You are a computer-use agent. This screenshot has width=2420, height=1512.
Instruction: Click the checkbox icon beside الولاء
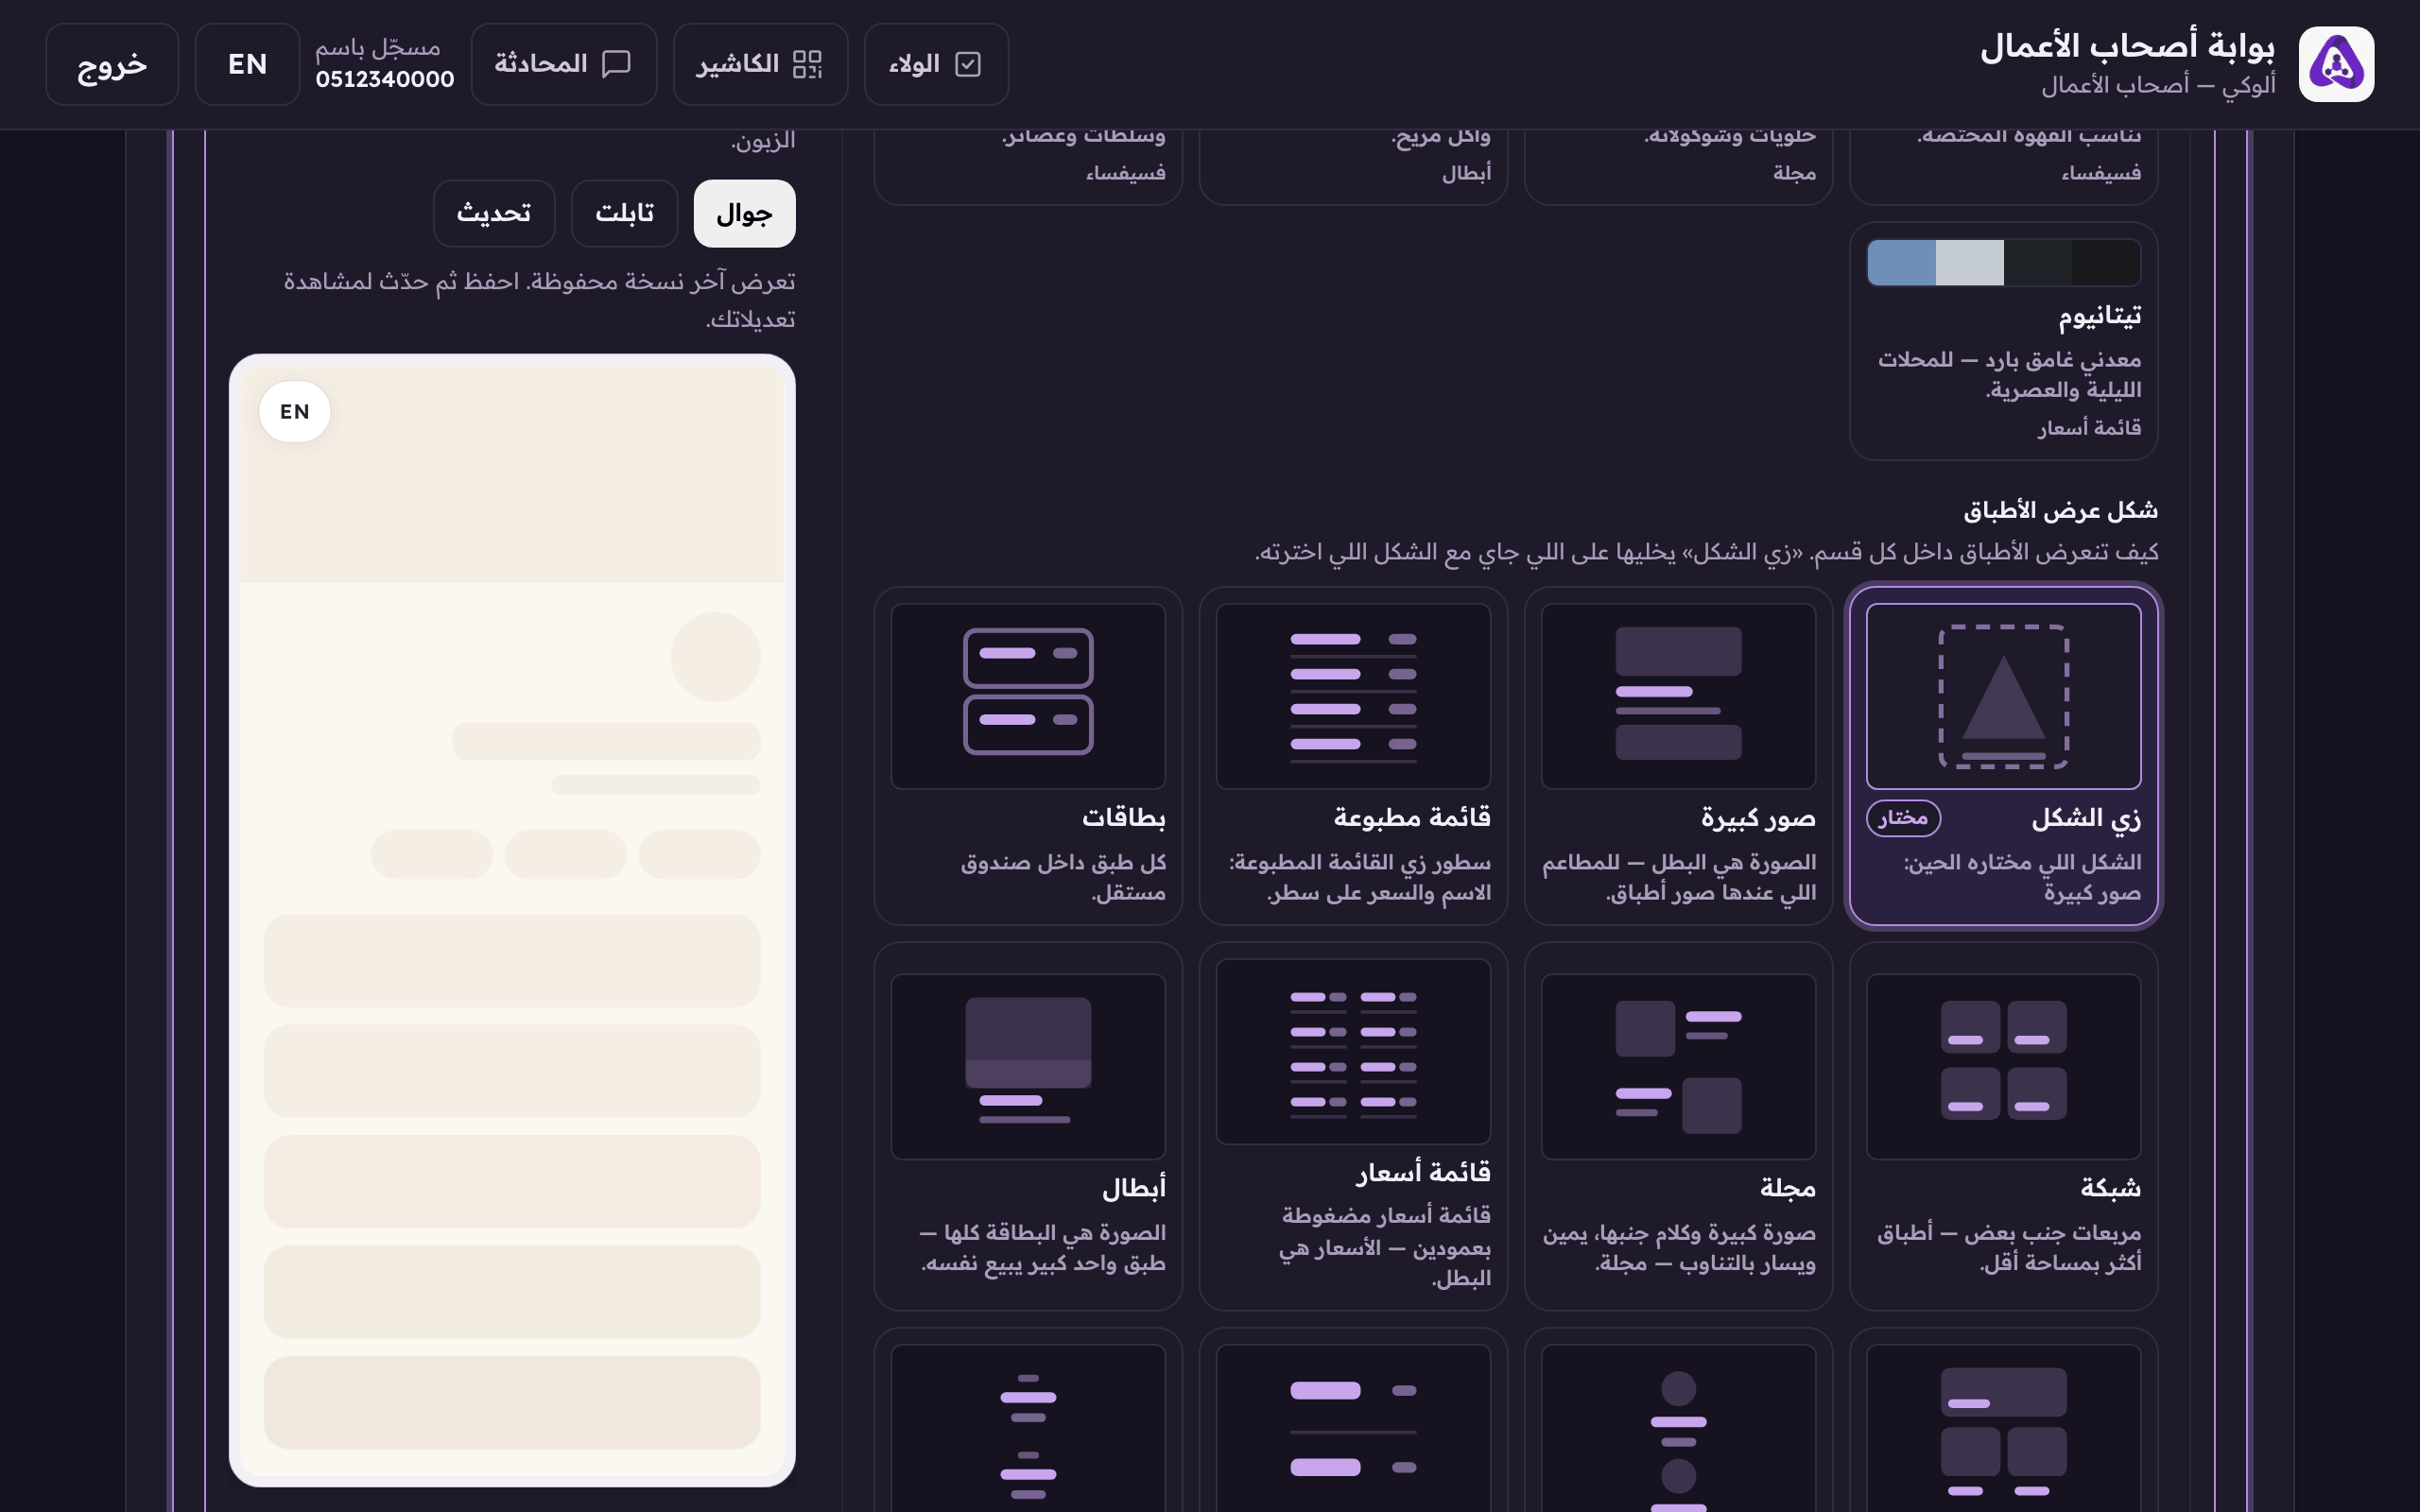point(967,64)
